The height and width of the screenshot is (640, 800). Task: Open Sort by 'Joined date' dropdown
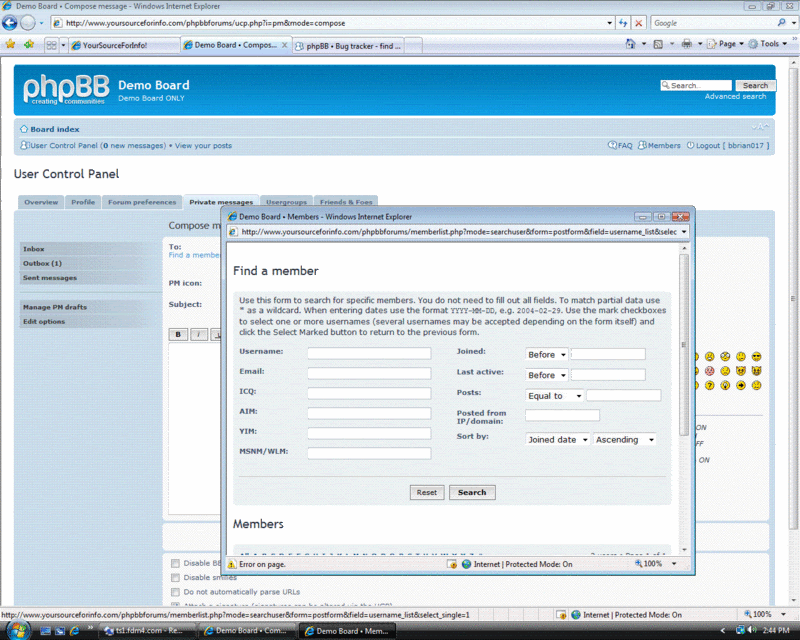point(558,439)
